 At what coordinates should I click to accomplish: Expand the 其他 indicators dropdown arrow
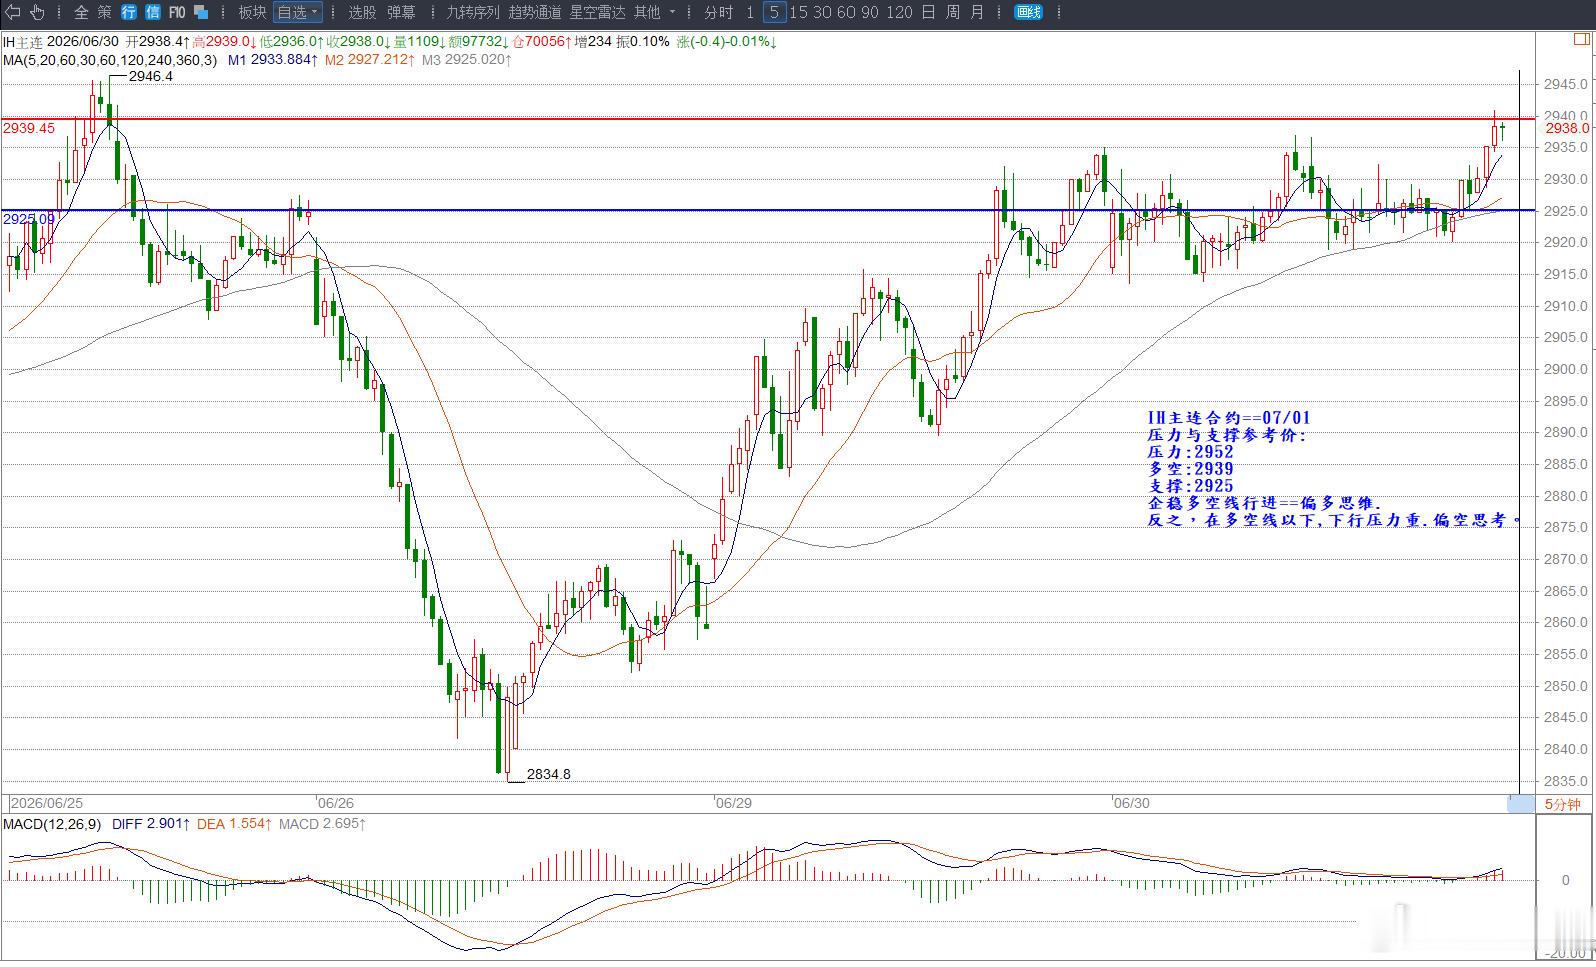[672, 13]
